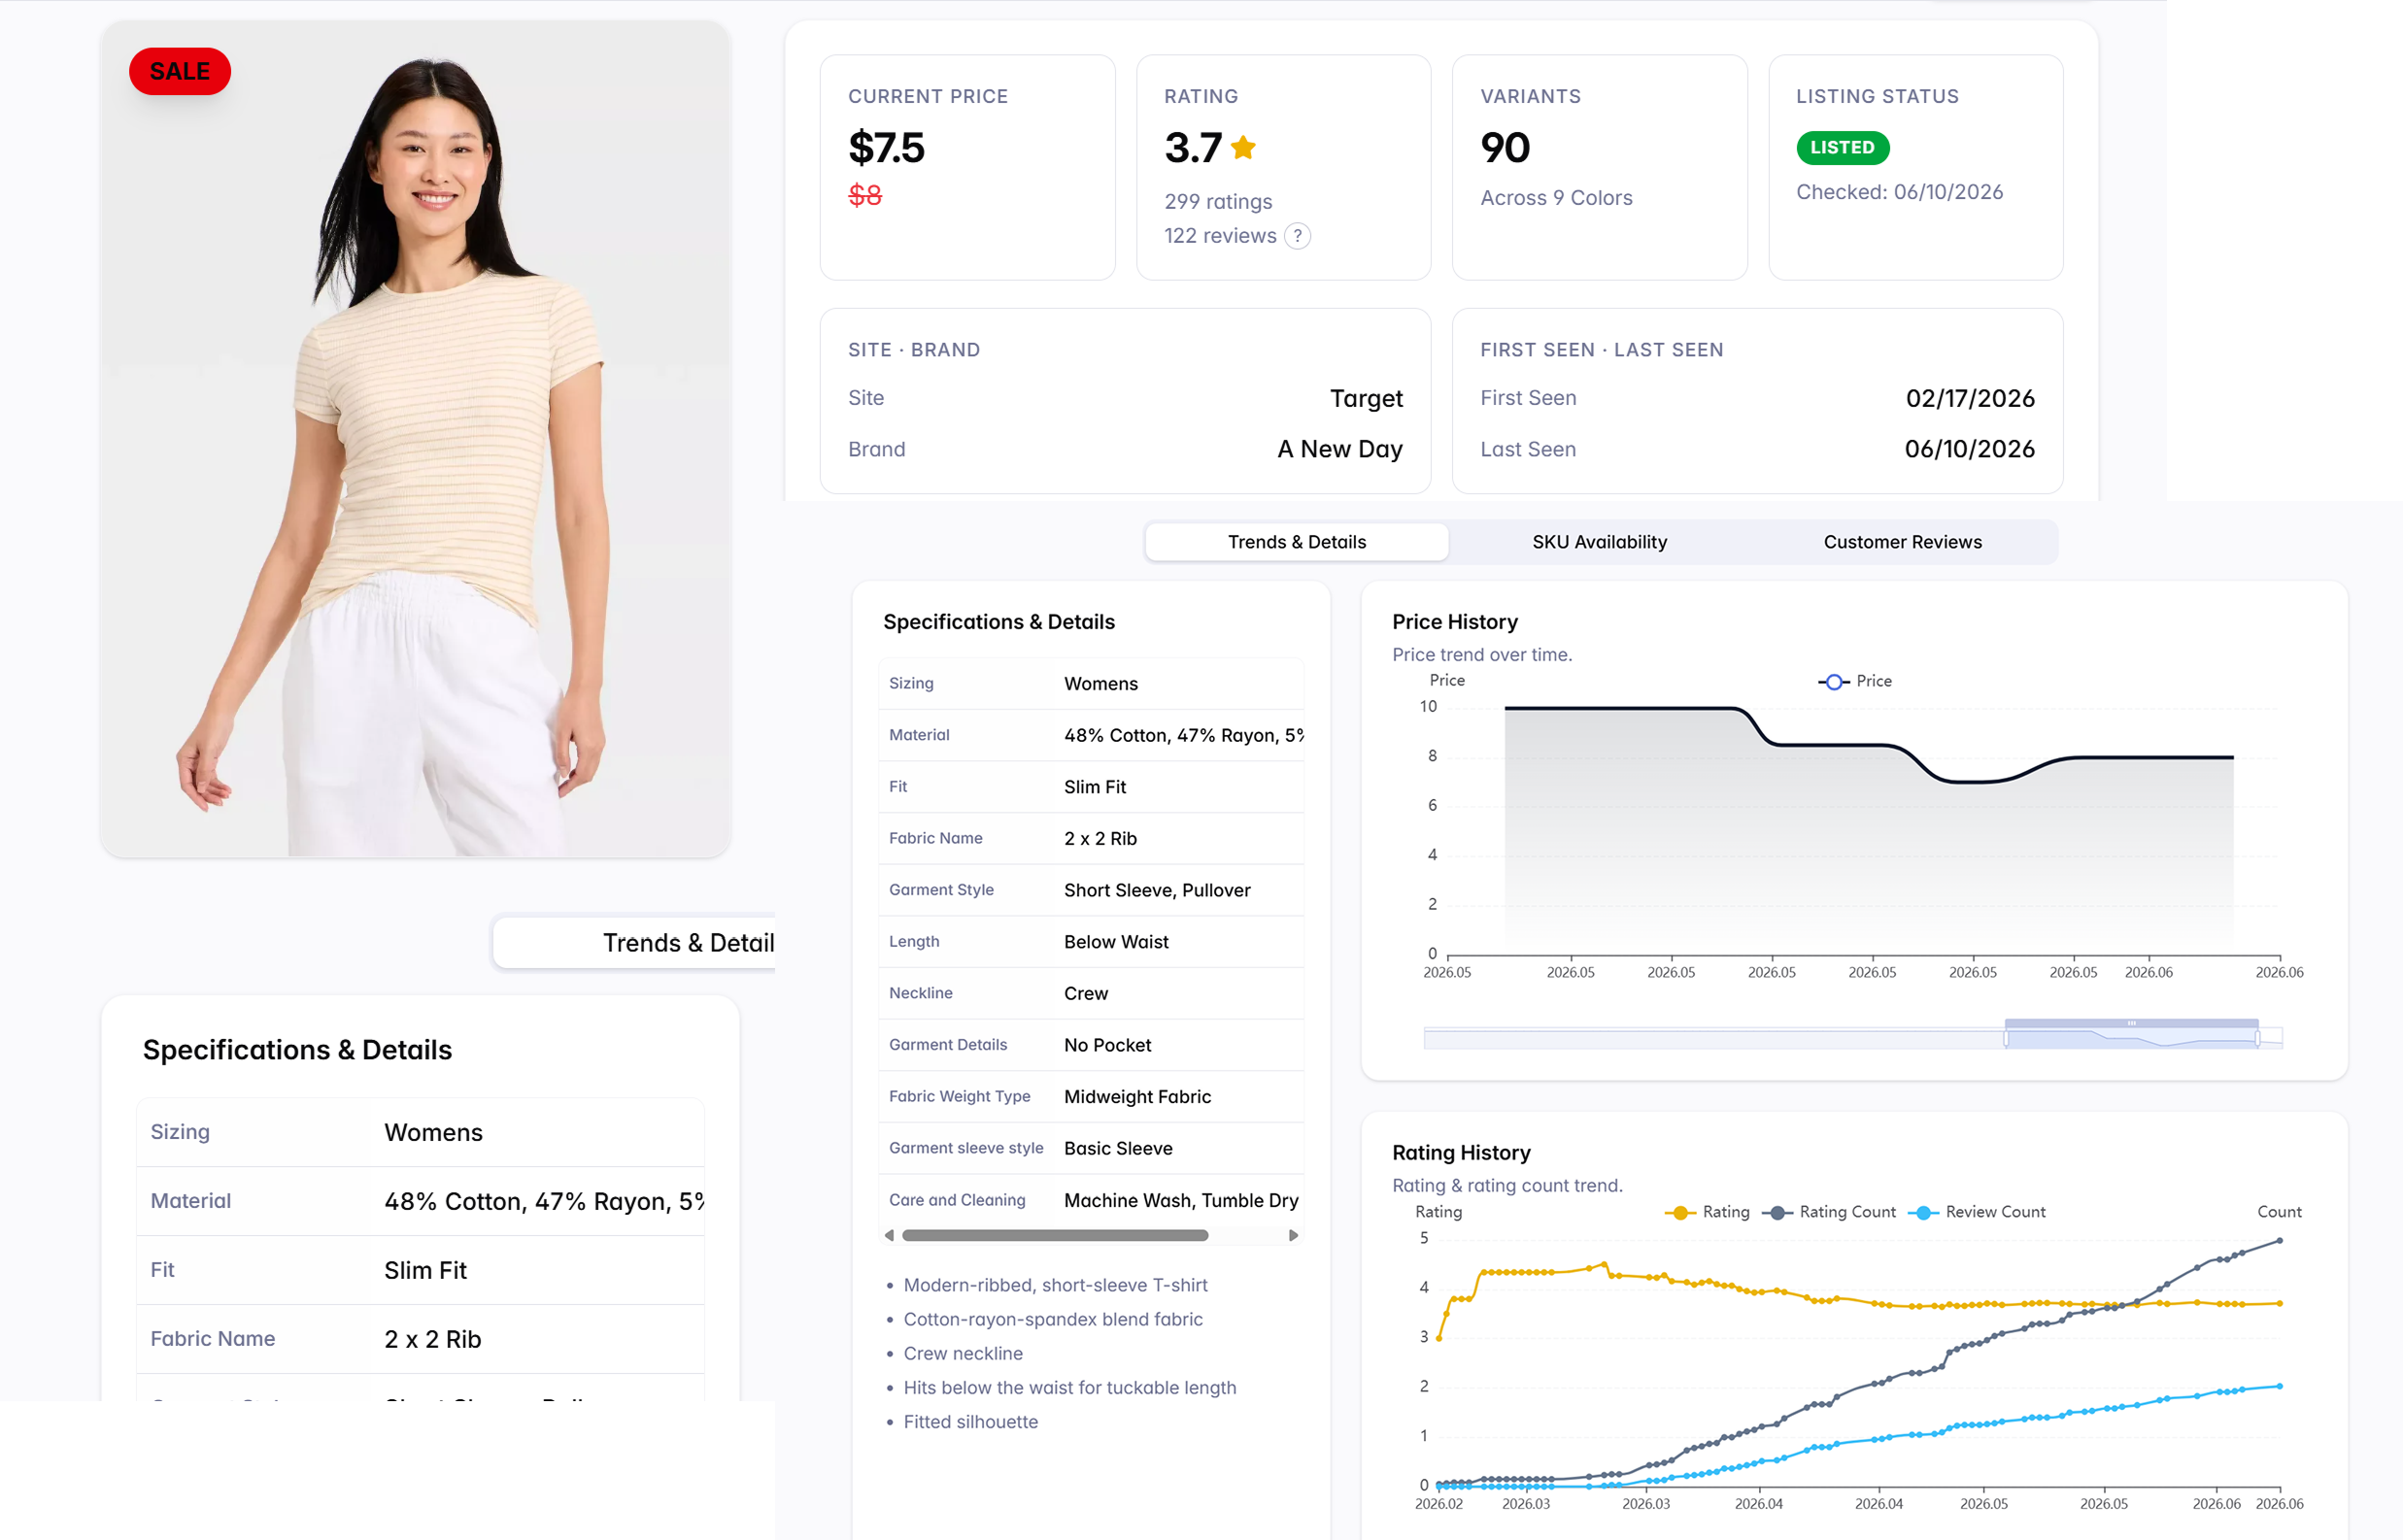Click the red SALE badge on product image
Screen dimensions: 2403x1540
click(x=180, y=71)
